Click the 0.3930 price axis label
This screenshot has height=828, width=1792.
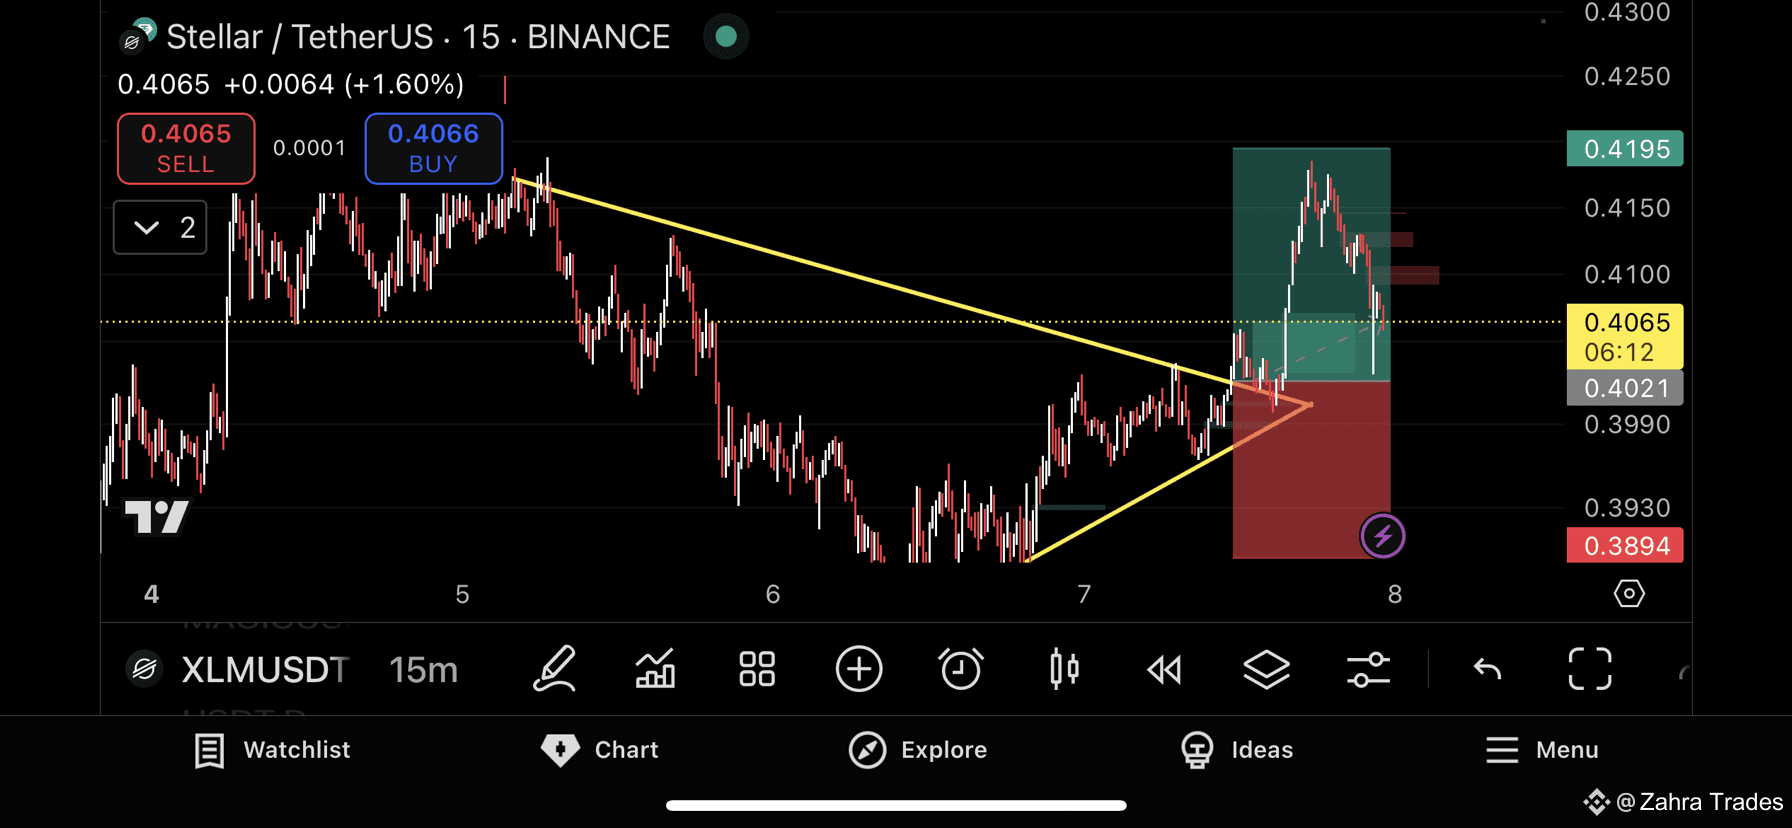(x=1627, y=508)
